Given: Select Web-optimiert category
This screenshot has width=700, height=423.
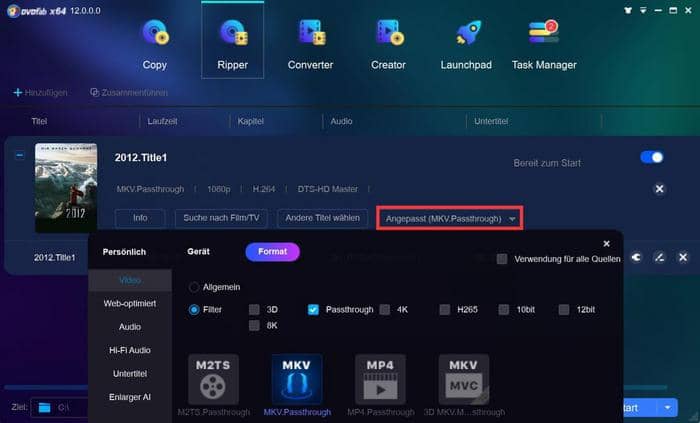Looking at the screenshot, I should click(x=130, y=303).
